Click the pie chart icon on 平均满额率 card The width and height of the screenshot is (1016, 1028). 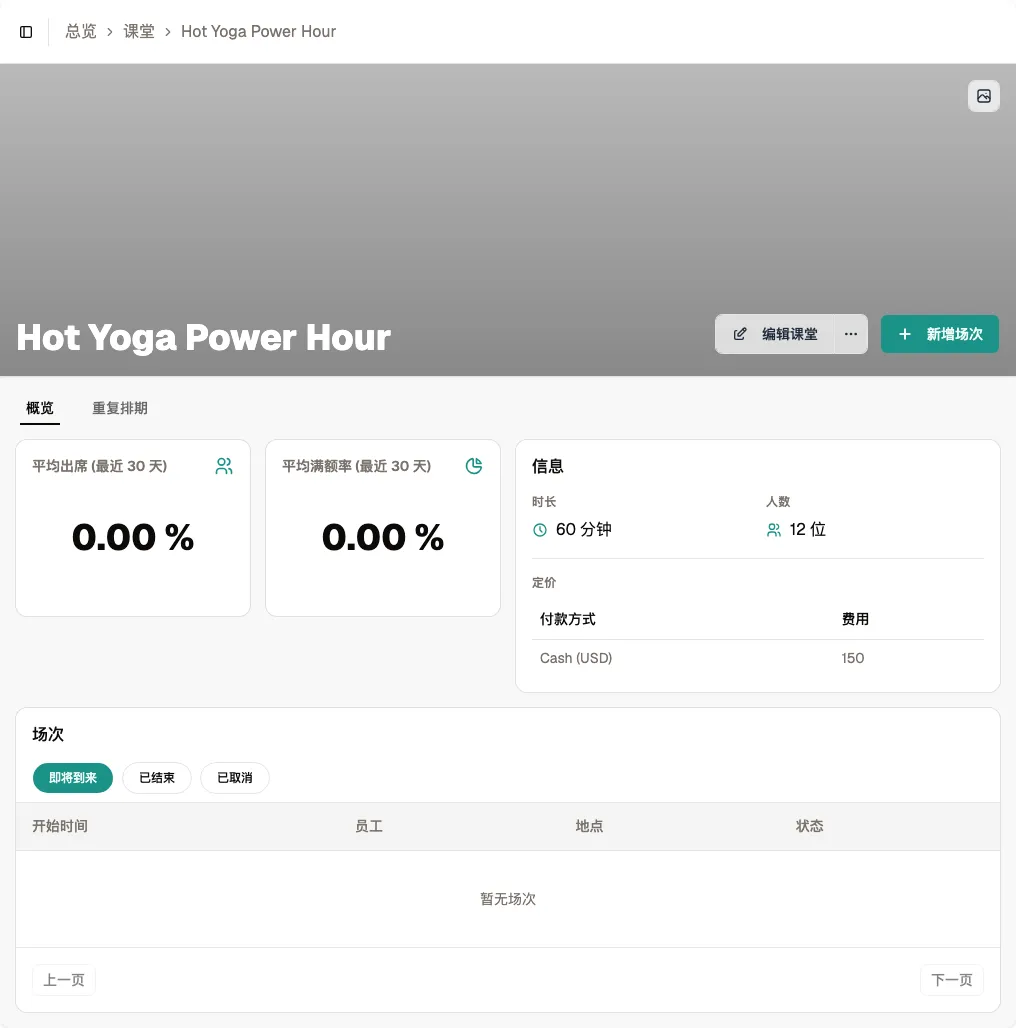473,466
